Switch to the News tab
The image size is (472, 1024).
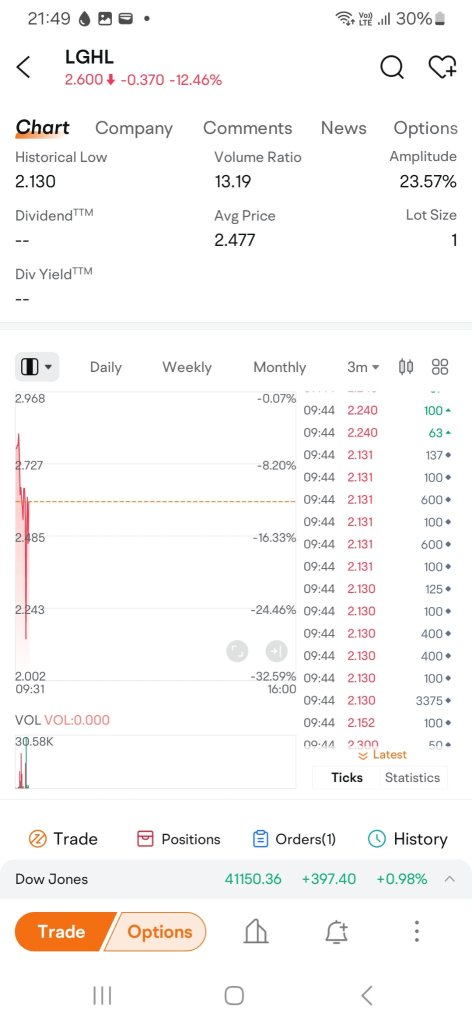343,128
